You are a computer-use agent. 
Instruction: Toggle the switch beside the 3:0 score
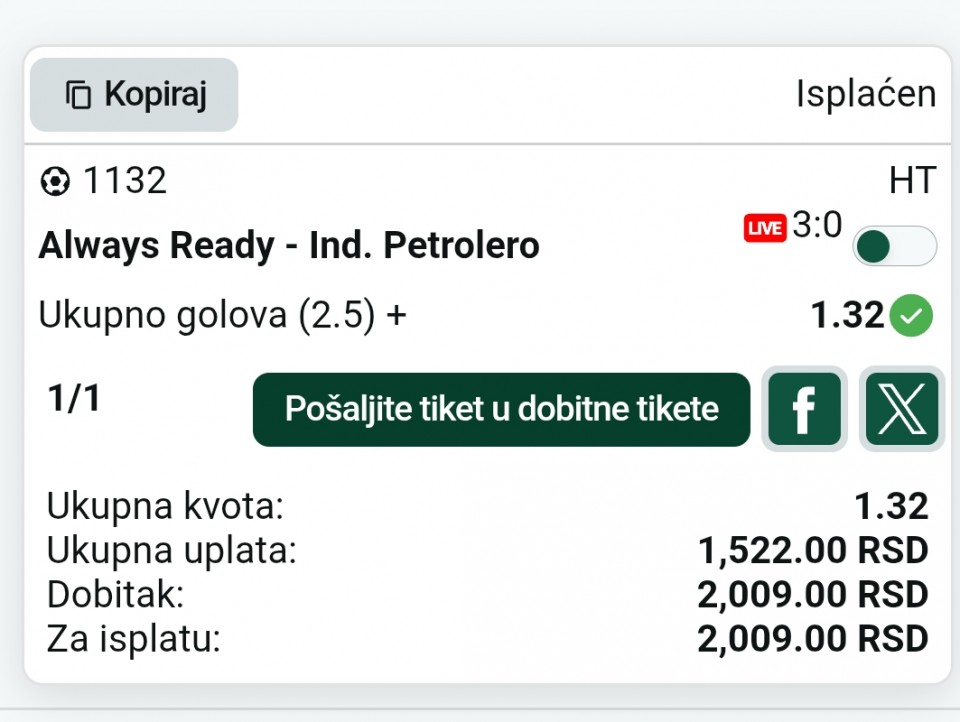point(894,246)
